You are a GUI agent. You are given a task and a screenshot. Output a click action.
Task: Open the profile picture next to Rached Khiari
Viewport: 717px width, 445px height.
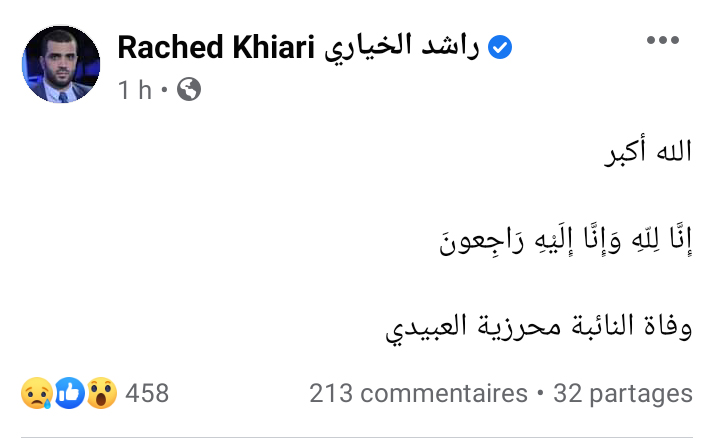61,65
